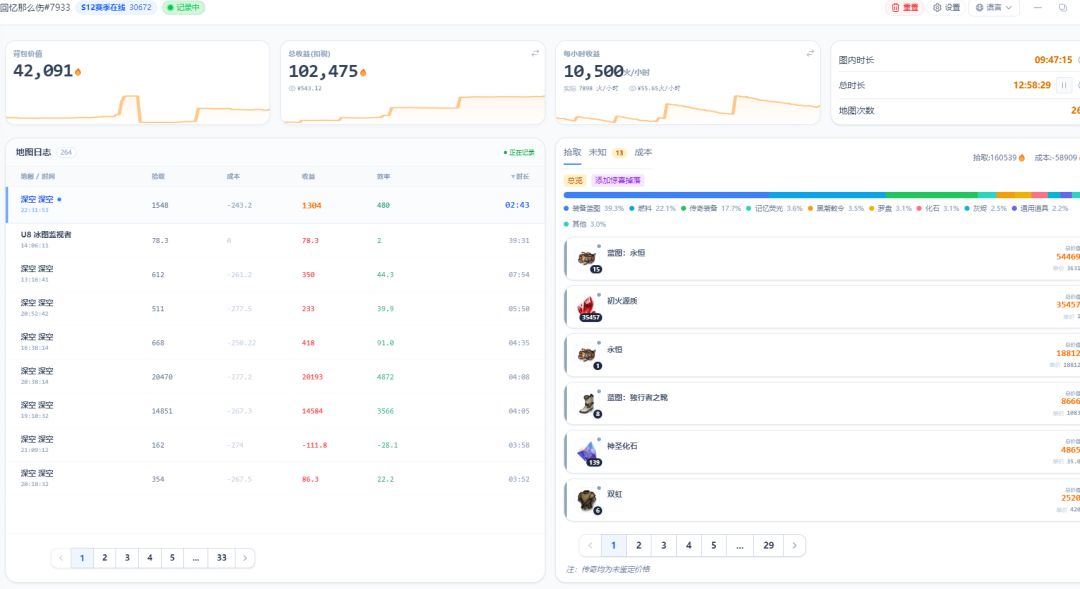Expand the language globe dropdown
Screen dimensions: 1080x589
[993, 8]
